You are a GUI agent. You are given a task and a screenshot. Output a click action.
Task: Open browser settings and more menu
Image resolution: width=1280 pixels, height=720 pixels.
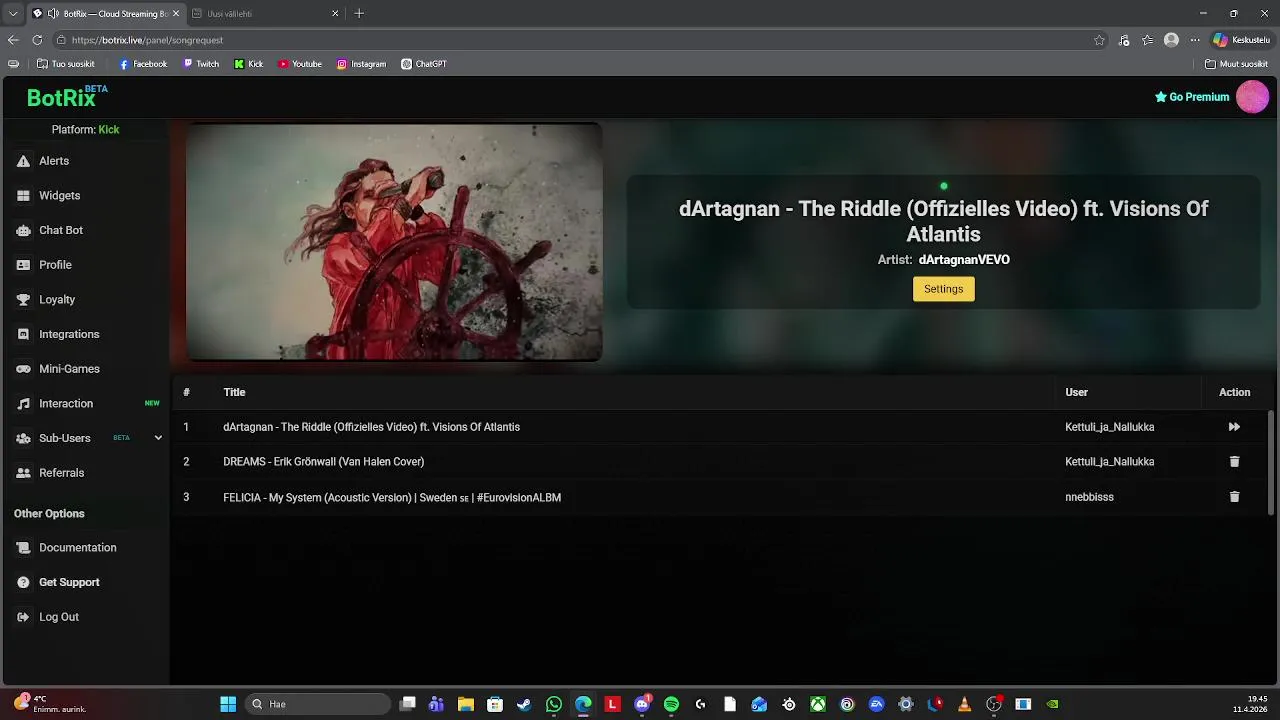pos(1195,40)
